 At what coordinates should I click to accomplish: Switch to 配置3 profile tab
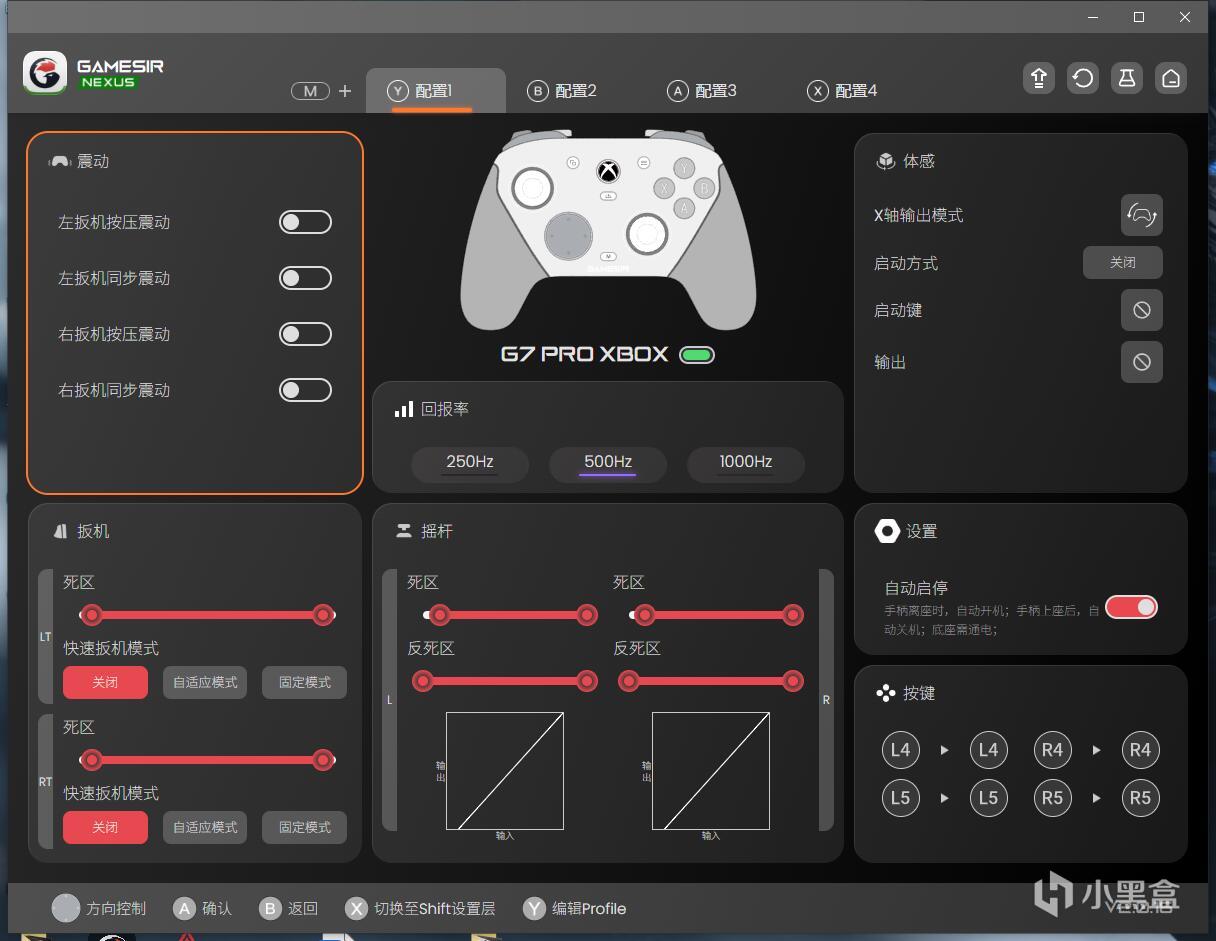click(702, 91)
